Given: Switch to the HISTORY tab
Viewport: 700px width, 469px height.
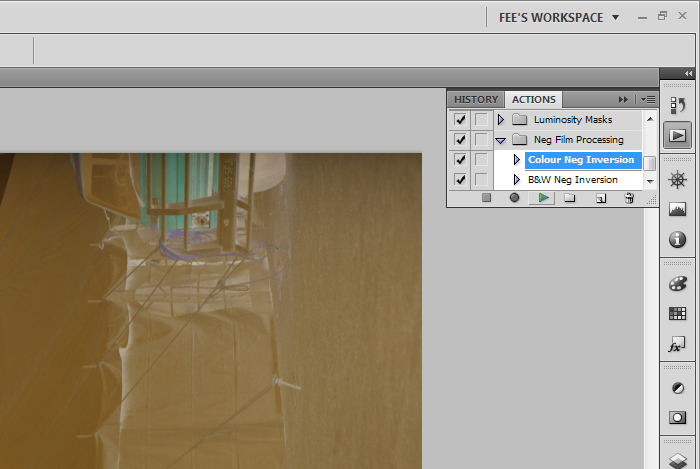Looking at the screenshot, I should click(476, 100).
